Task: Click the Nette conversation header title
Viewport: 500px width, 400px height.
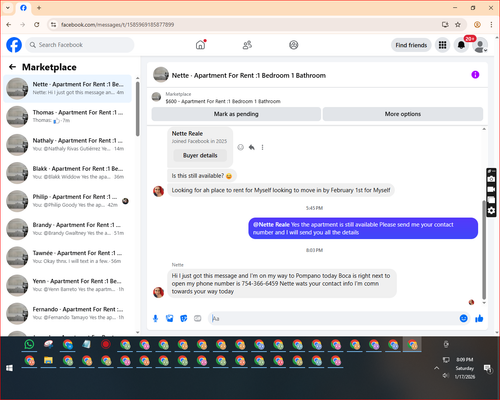Action: [249, 75]
